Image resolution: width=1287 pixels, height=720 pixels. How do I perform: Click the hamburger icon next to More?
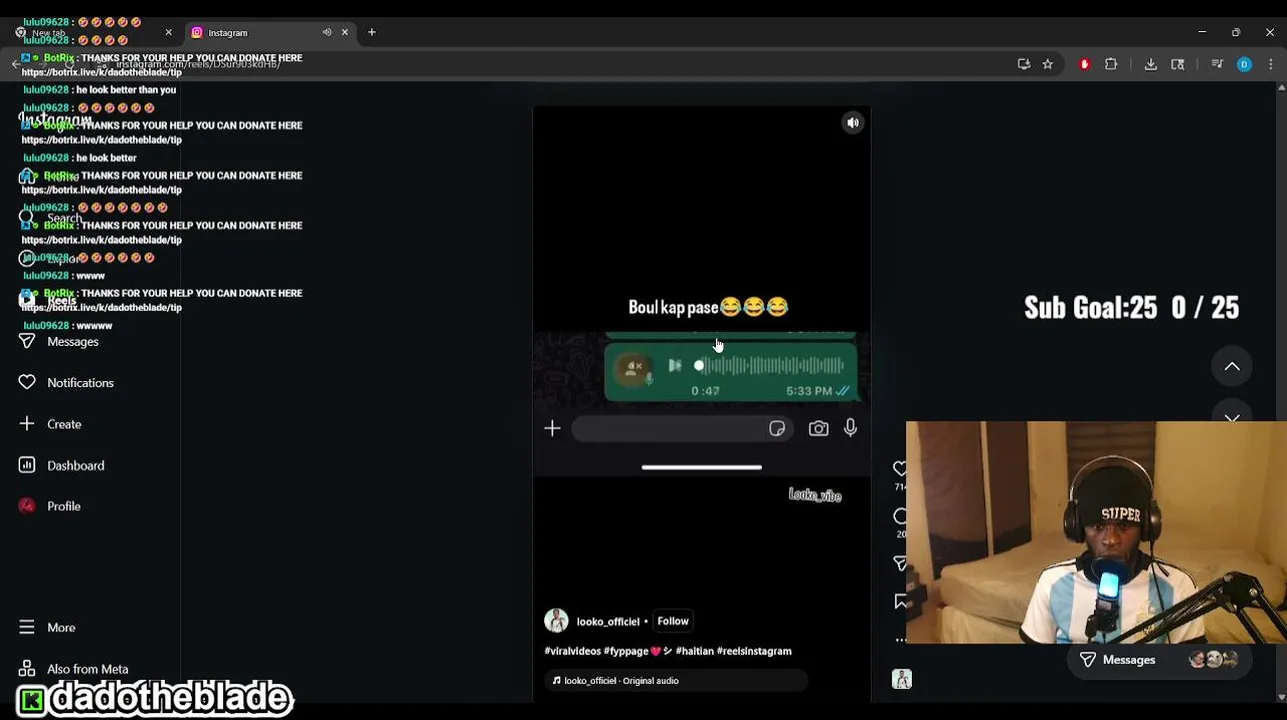(x=27, y=627)
